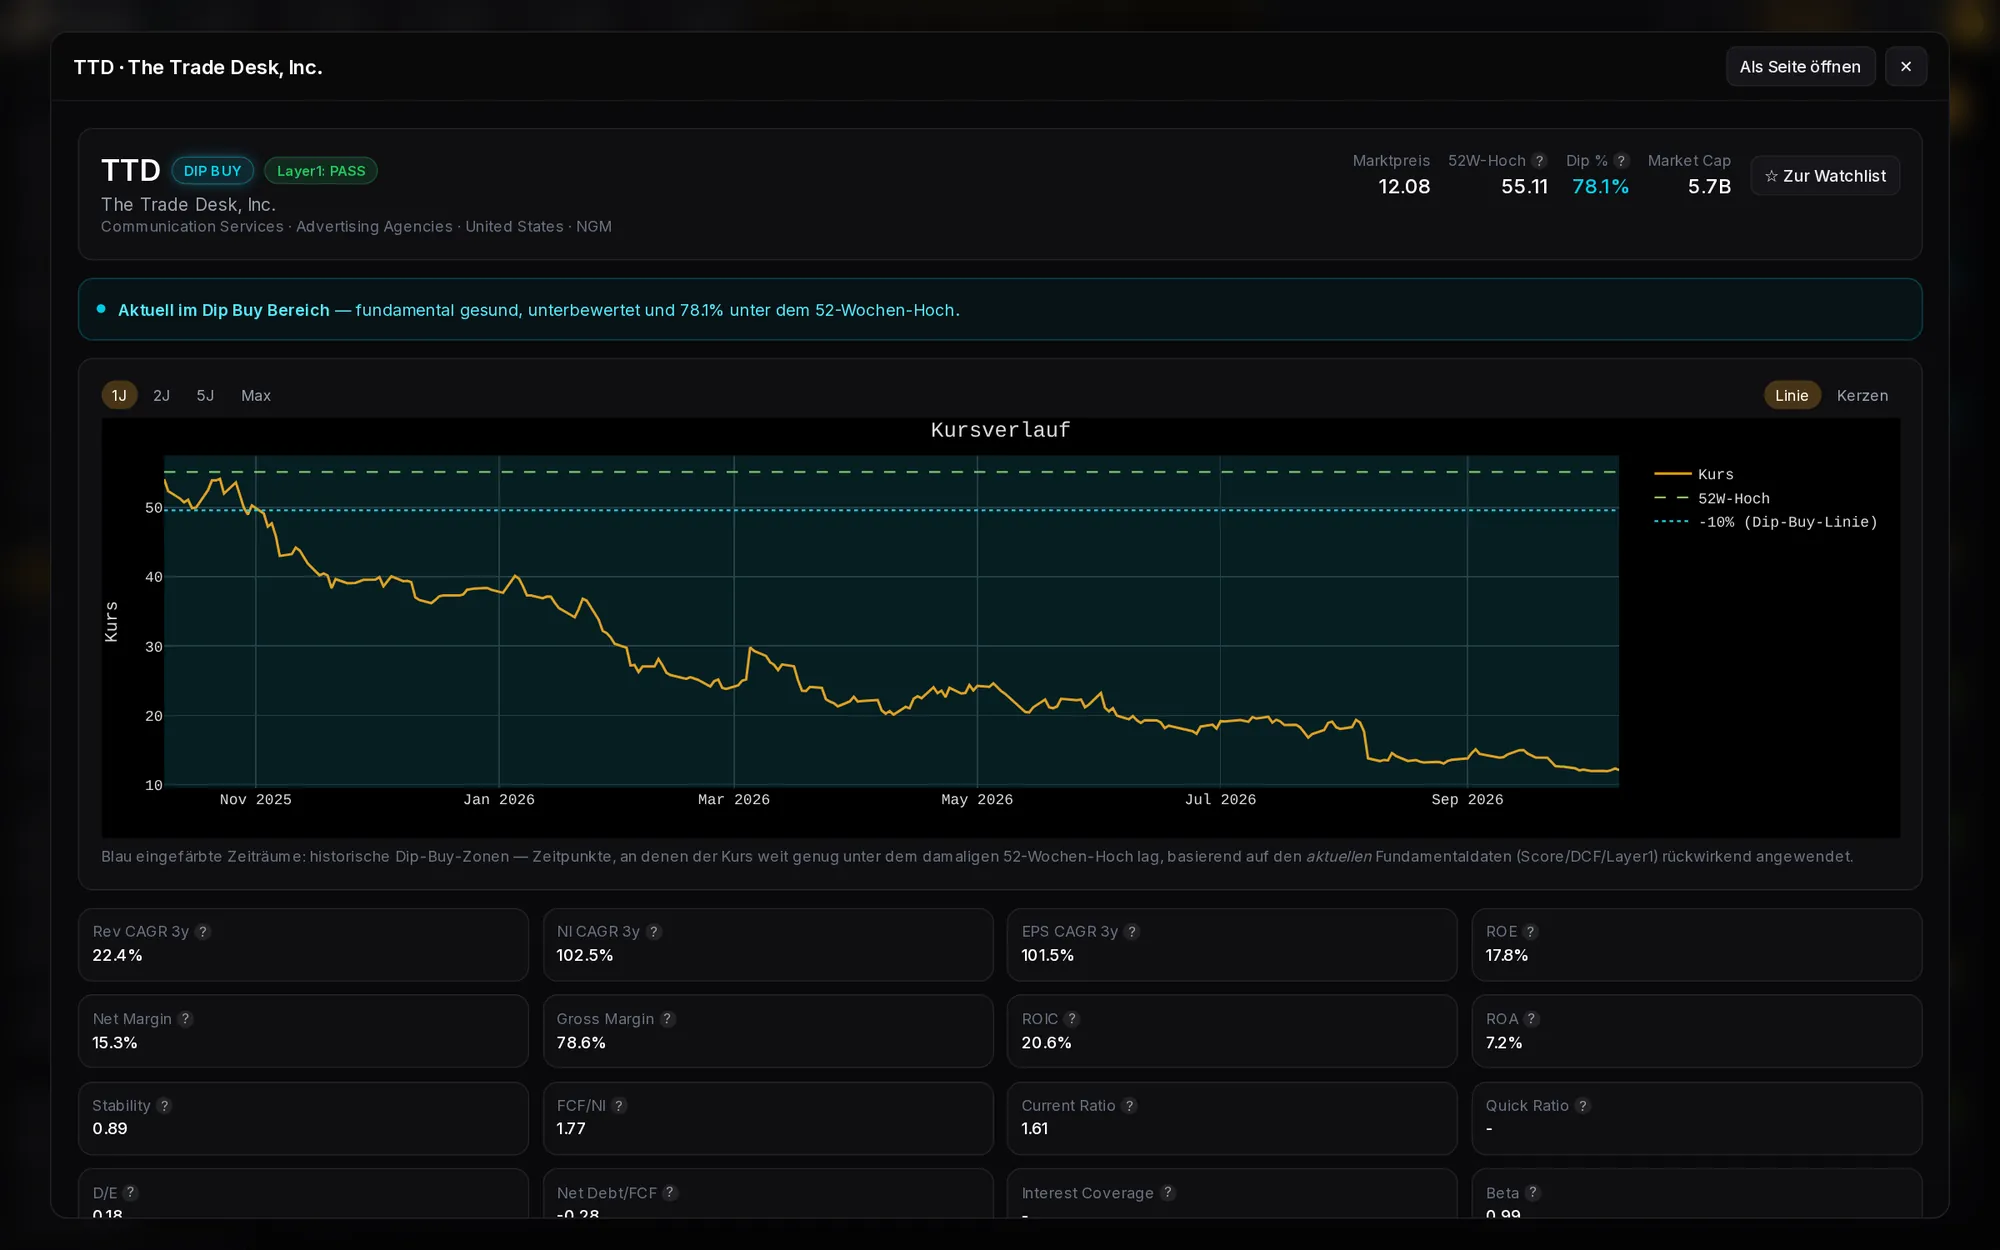Click the Net Debt/FCF help icon
The image size is (2000, 1250).
tap(671, 1193)
